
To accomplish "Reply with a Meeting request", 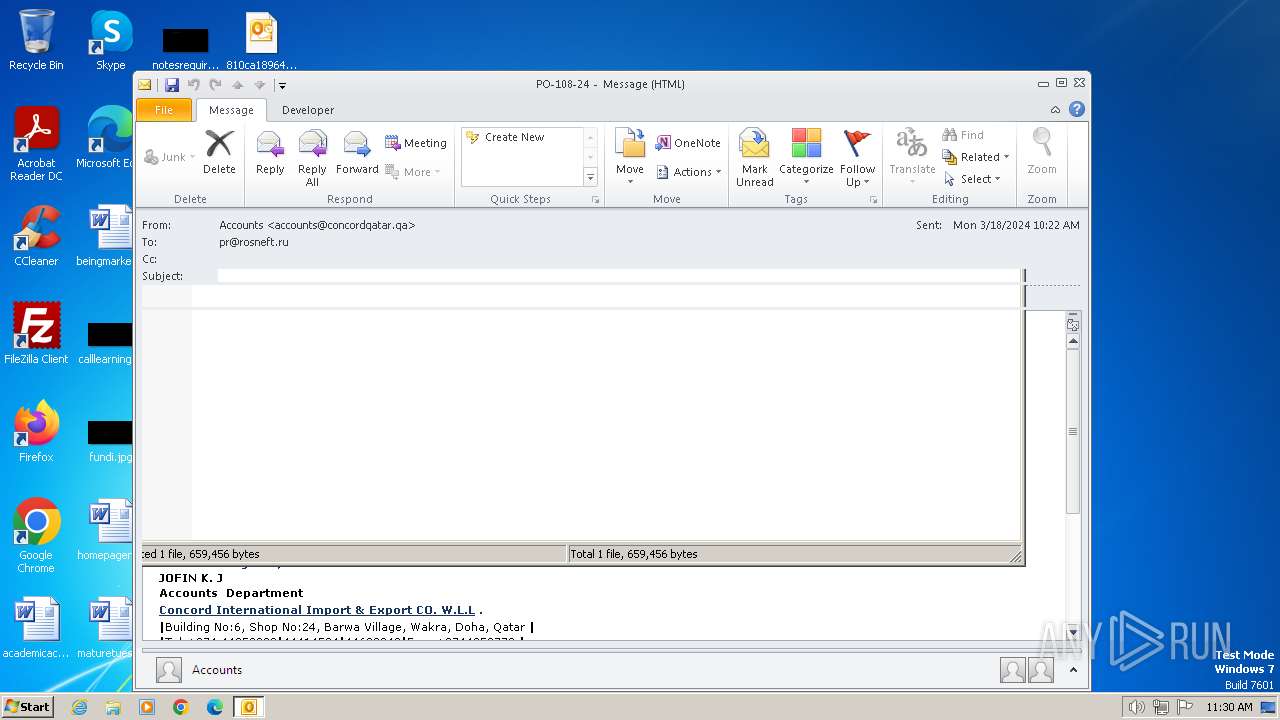I will pos(416,143).
